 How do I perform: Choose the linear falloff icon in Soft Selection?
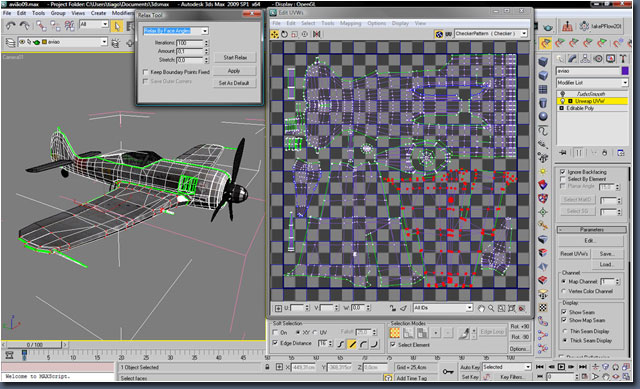click(352, 344)
